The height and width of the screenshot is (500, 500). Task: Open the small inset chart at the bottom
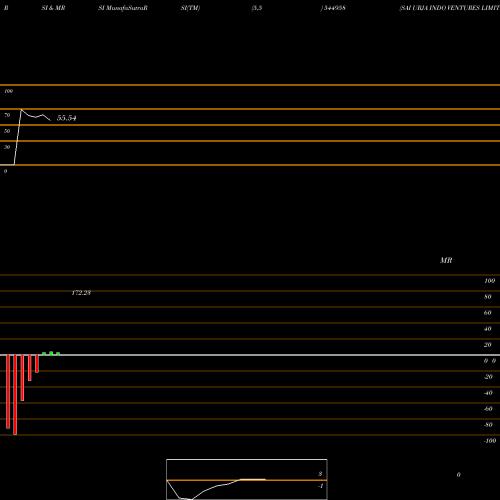click(x=247, y=479)
